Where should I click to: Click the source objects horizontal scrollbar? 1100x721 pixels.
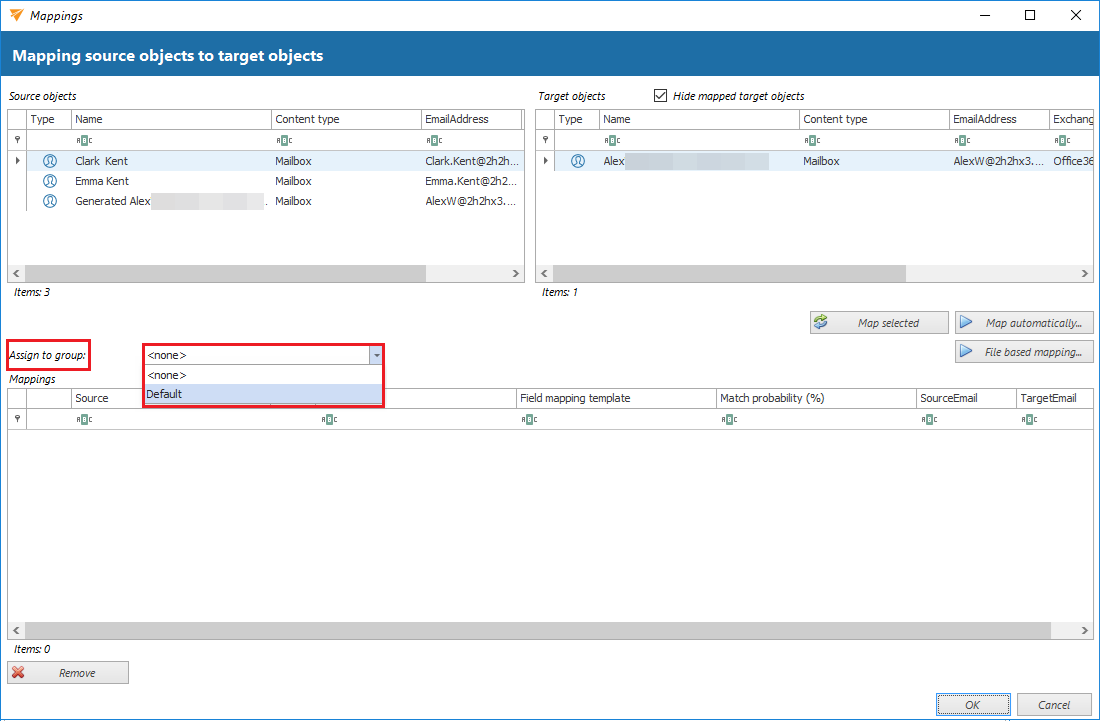click(225, 273)
